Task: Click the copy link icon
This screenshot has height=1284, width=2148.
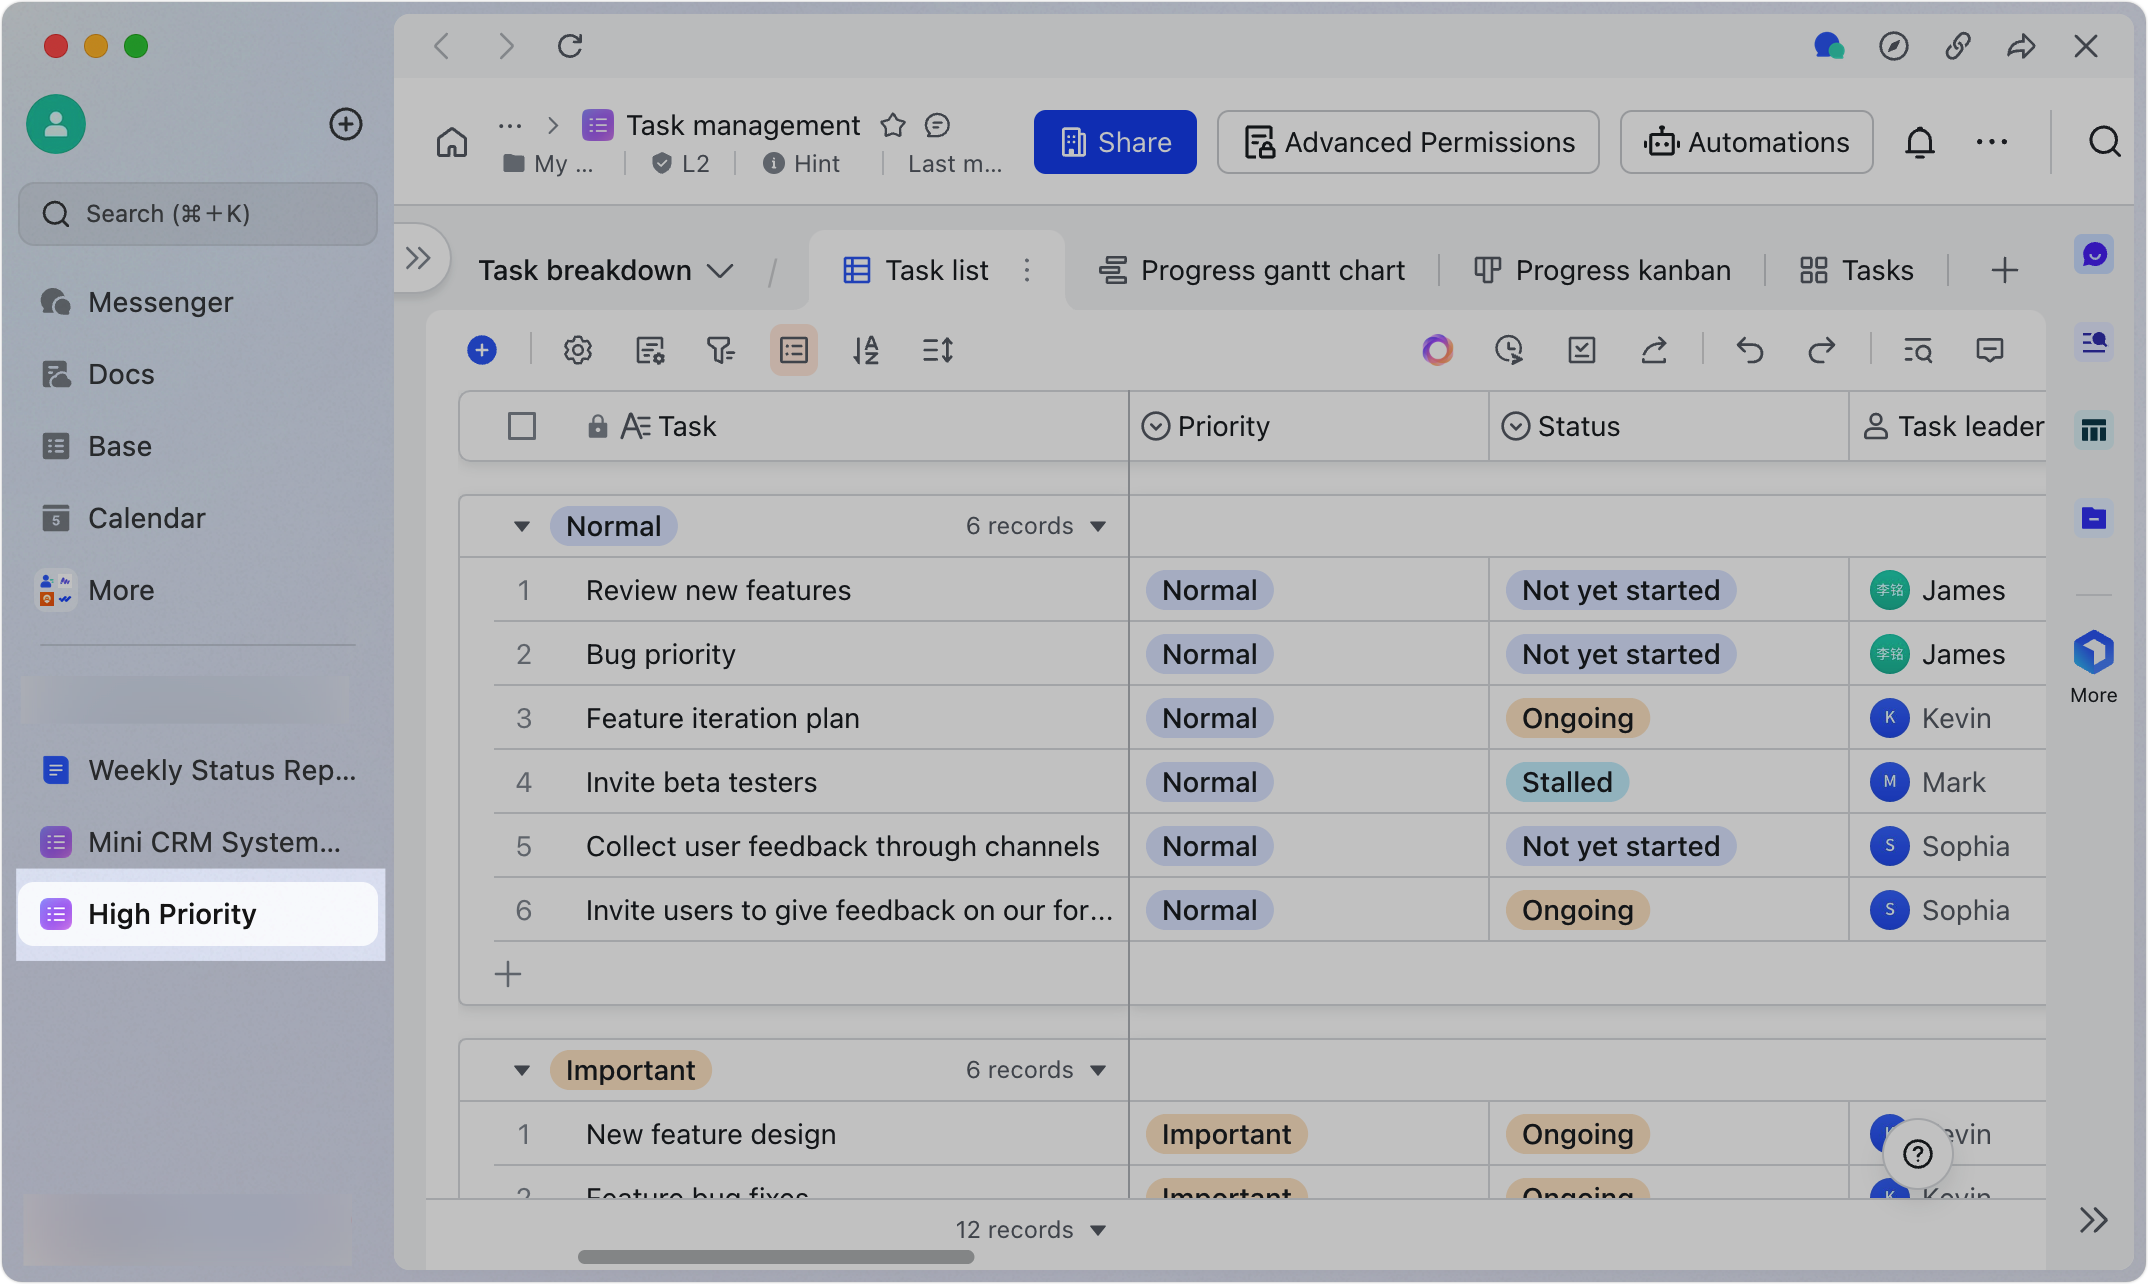Action: point(1958,46)
